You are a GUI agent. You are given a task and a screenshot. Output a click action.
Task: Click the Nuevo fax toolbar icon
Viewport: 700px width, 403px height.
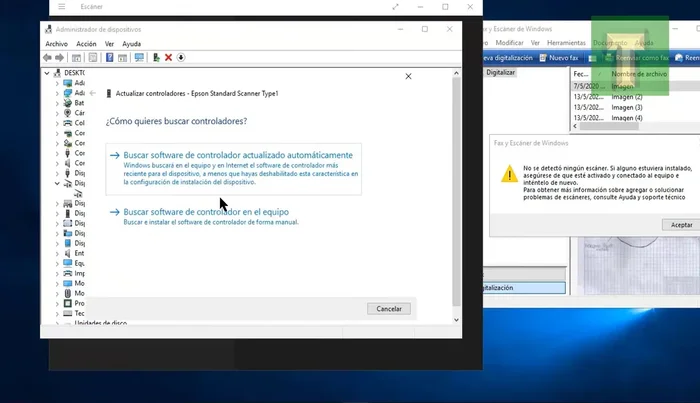[x=543, y=58]
